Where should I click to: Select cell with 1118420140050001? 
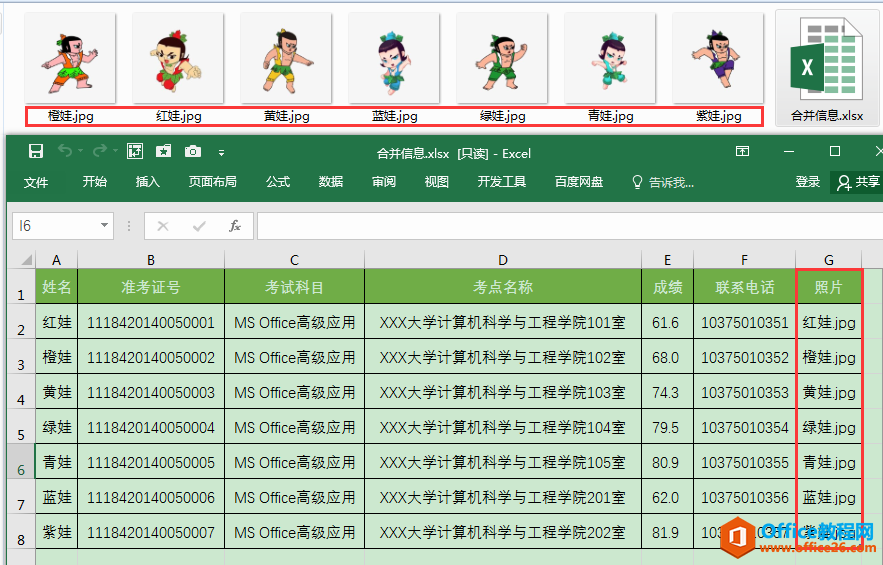pos(151,322)
